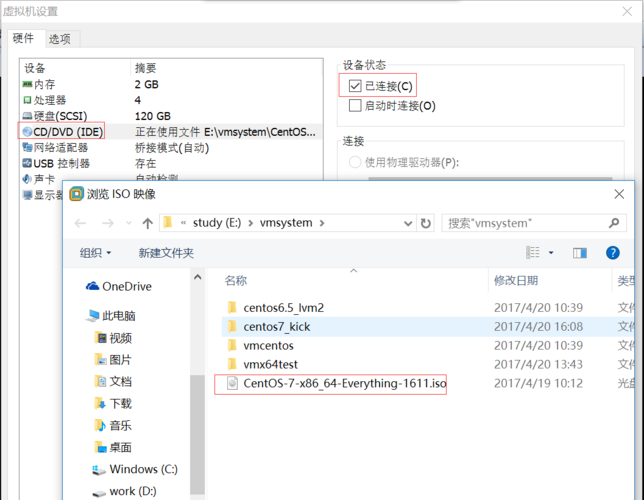Toggle the preview pane button
Screen dimensions: 644x500
pos(580,253)
